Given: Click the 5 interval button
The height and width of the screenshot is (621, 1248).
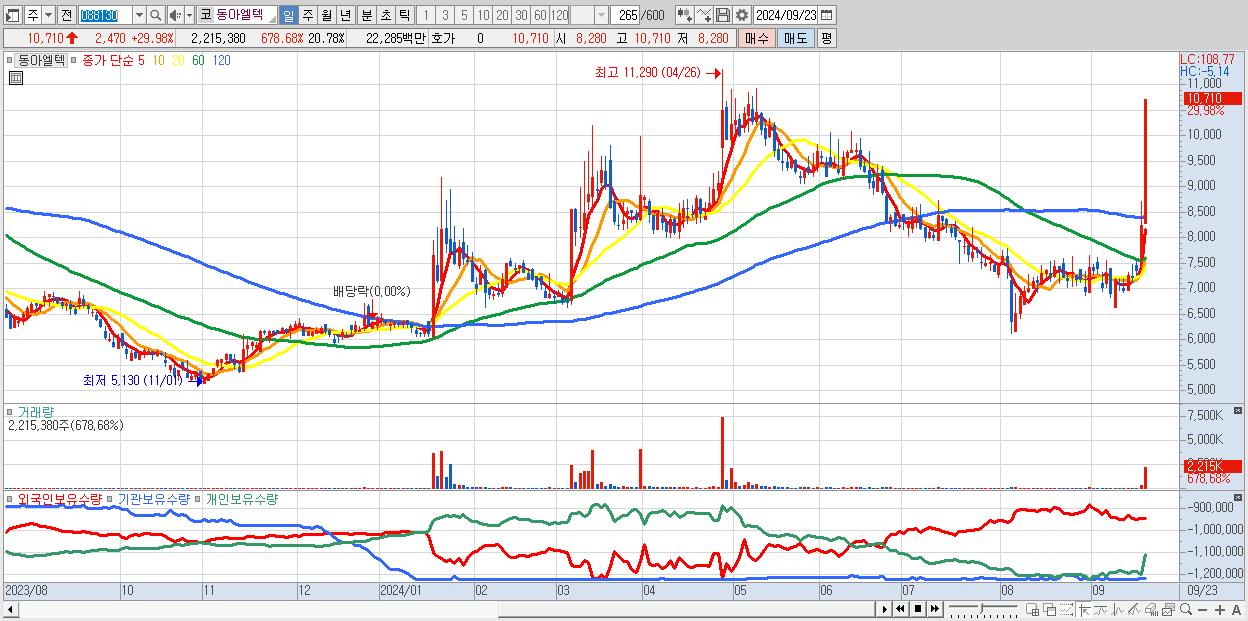Looking at the screenshot, I should pos(464,15).
